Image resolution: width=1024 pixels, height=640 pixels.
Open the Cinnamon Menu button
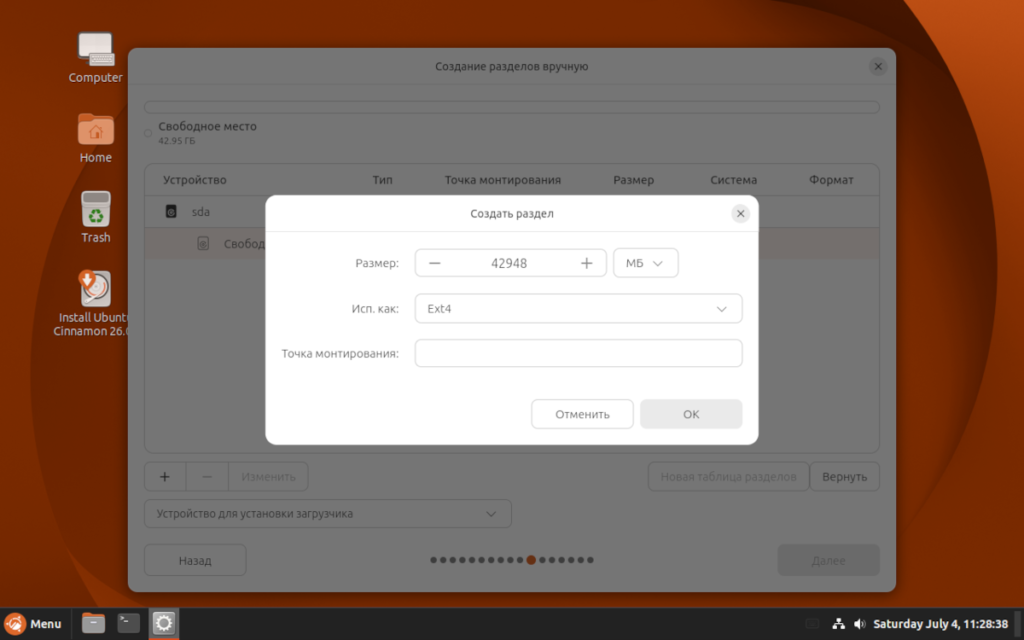coord(33,624)
